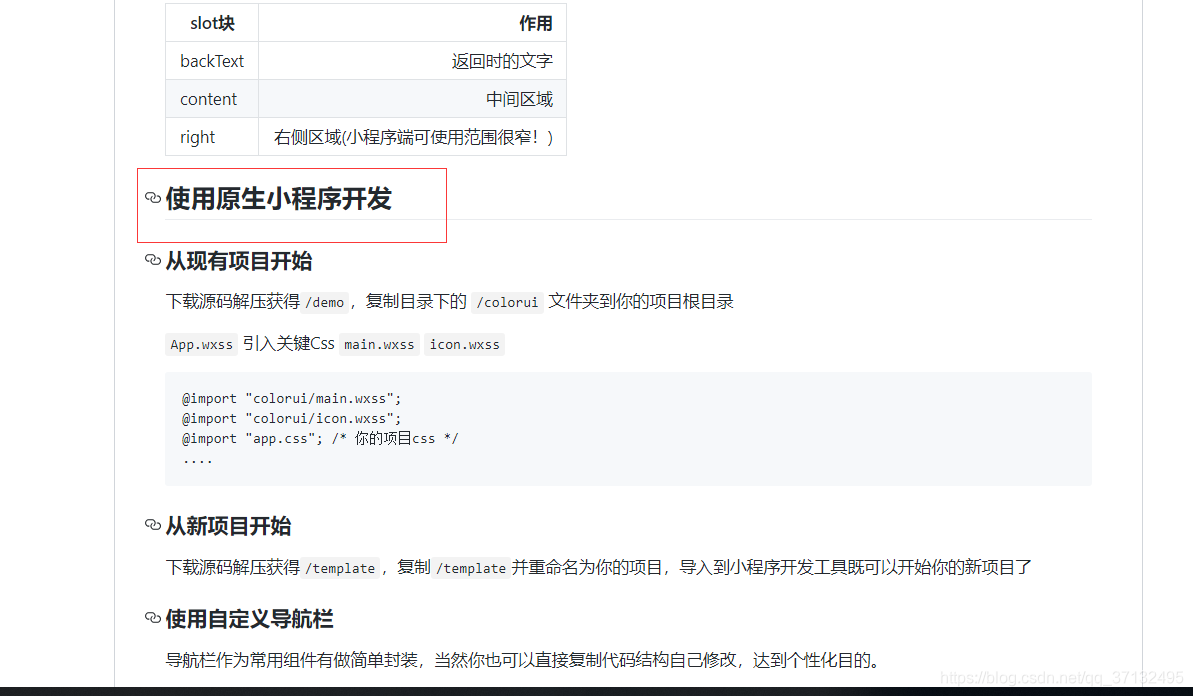Click the anchor icon beside 使用自定义导航栏
This screenshot has width=1193, height=696.
[152, 618]
